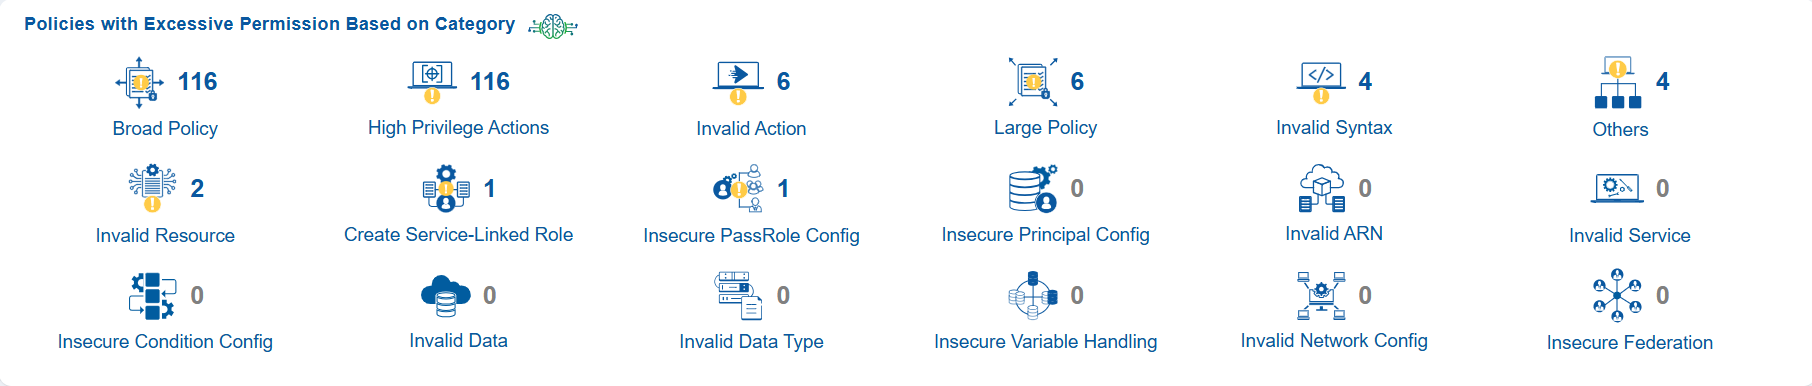Click the Broad Policy count 116
1812x386 pixels.
coord(197,82)
